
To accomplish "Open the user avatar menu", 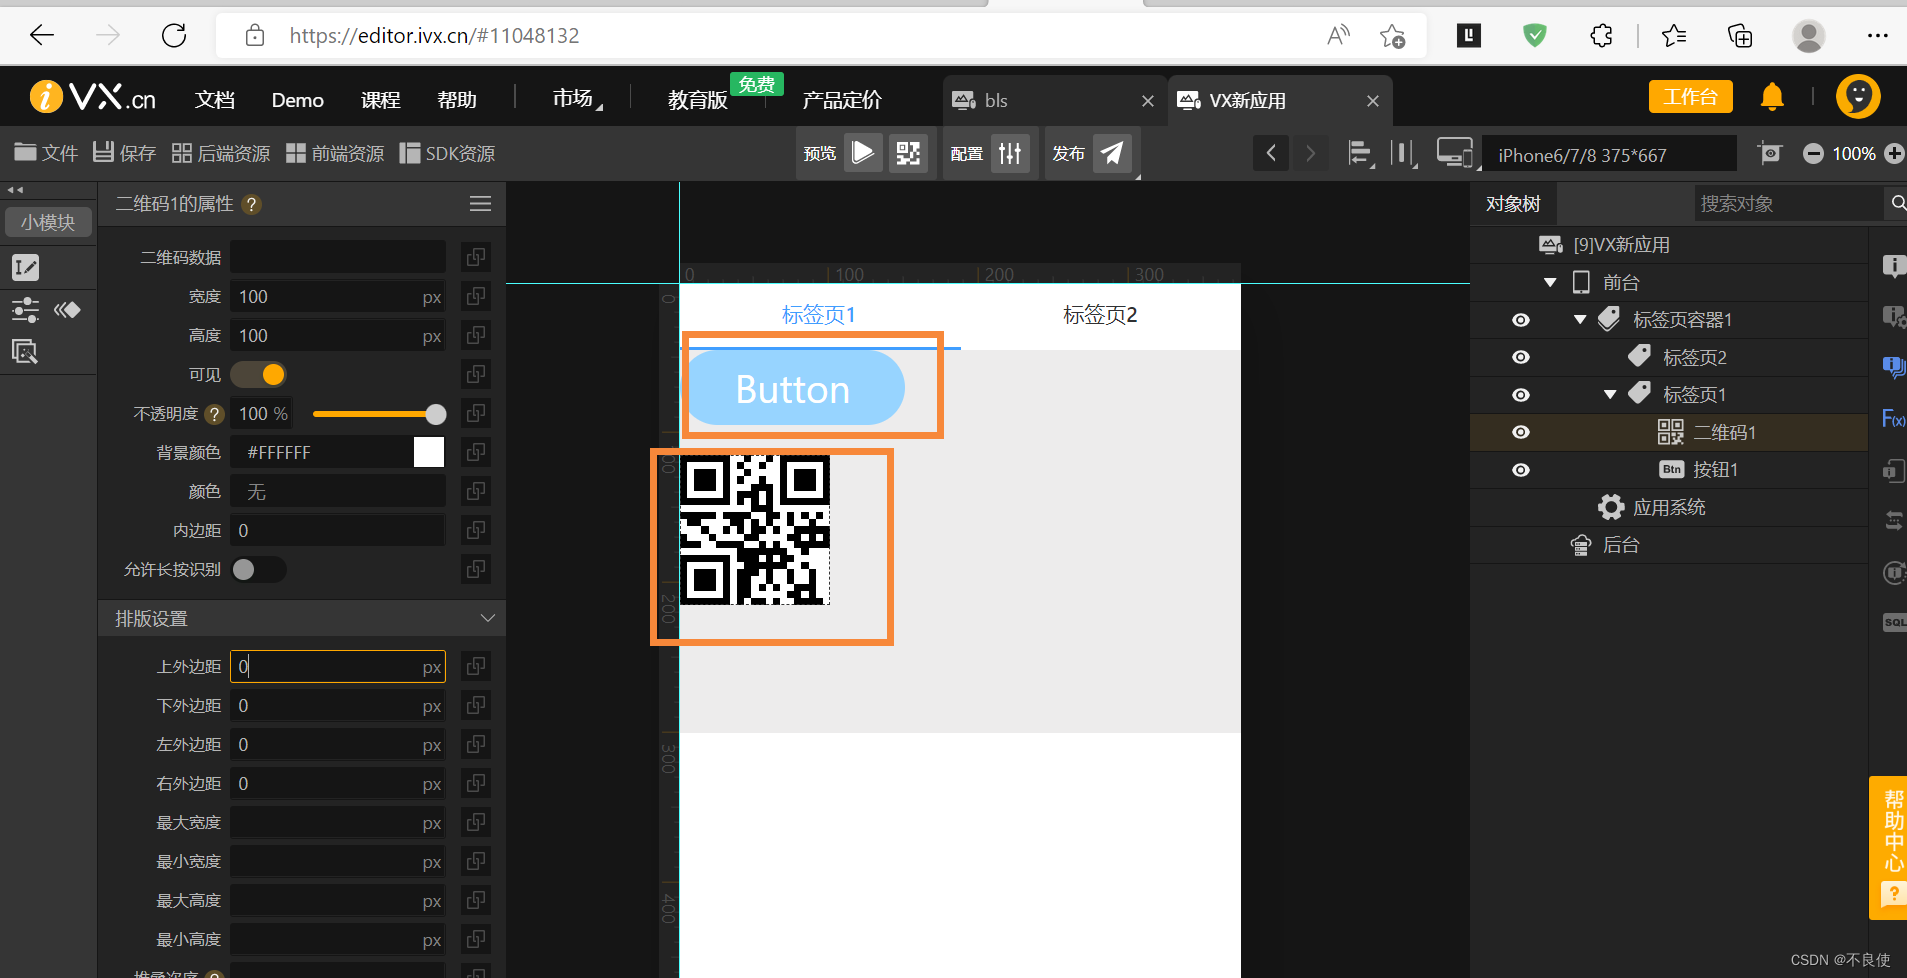I will 1858,96.
